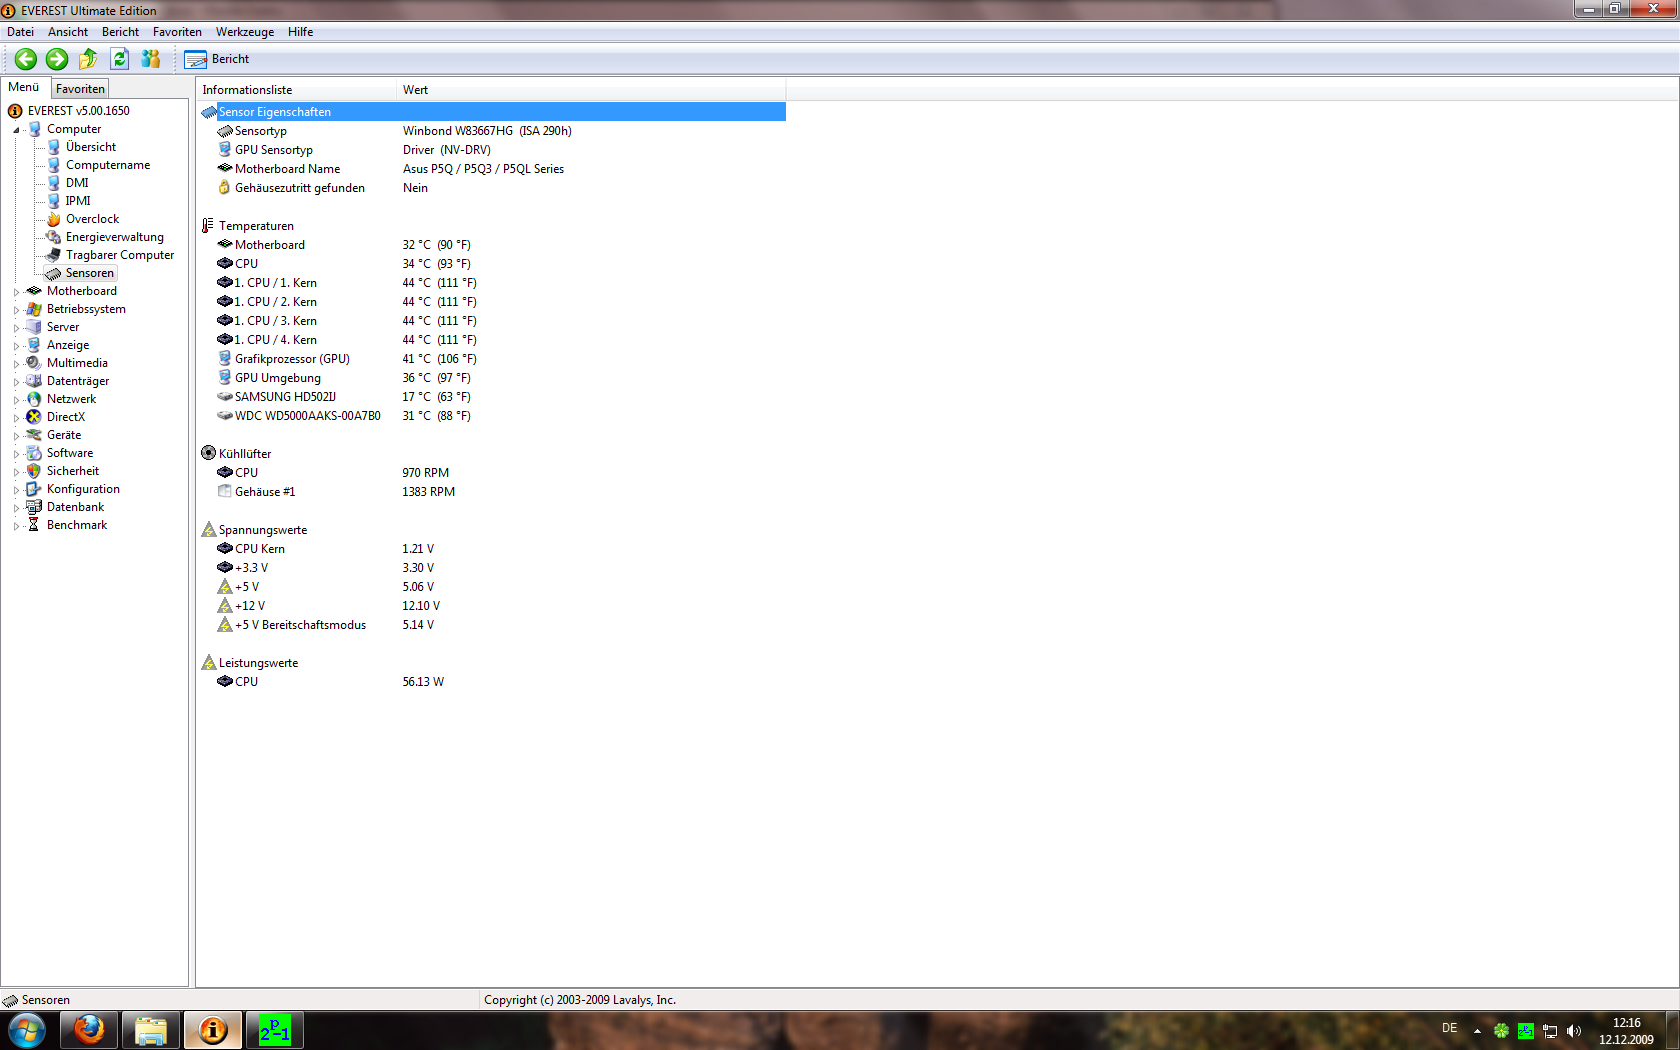1680x1050 pixels.
Task: Open Windows Explorer from the taskbar
Action: pyautogui.click(x=151, y=1030)
